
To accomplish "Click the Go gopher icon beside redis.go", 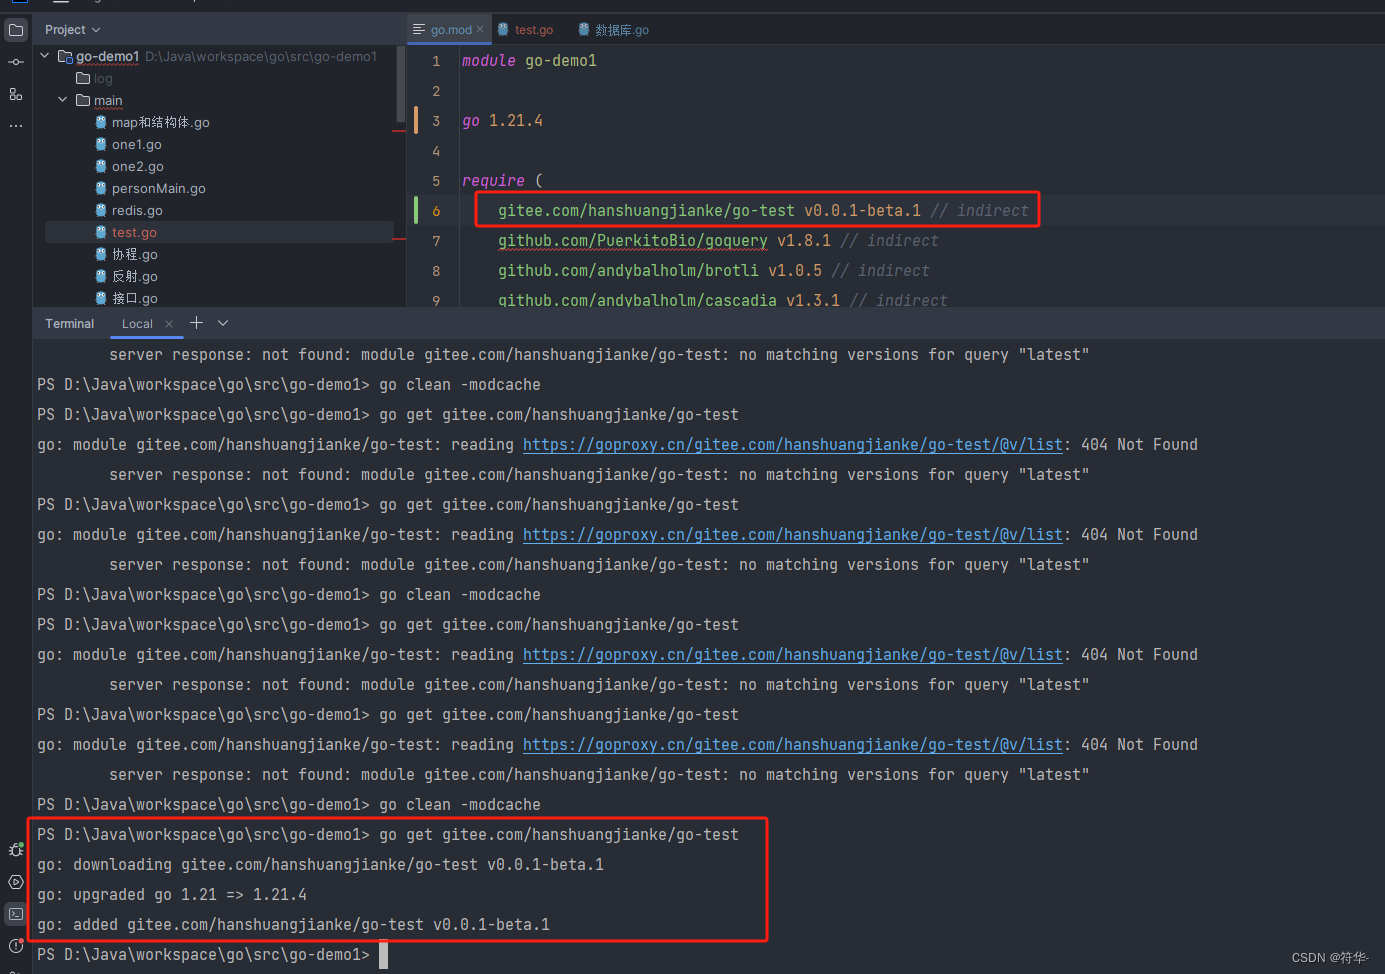I will pos(101,210).
